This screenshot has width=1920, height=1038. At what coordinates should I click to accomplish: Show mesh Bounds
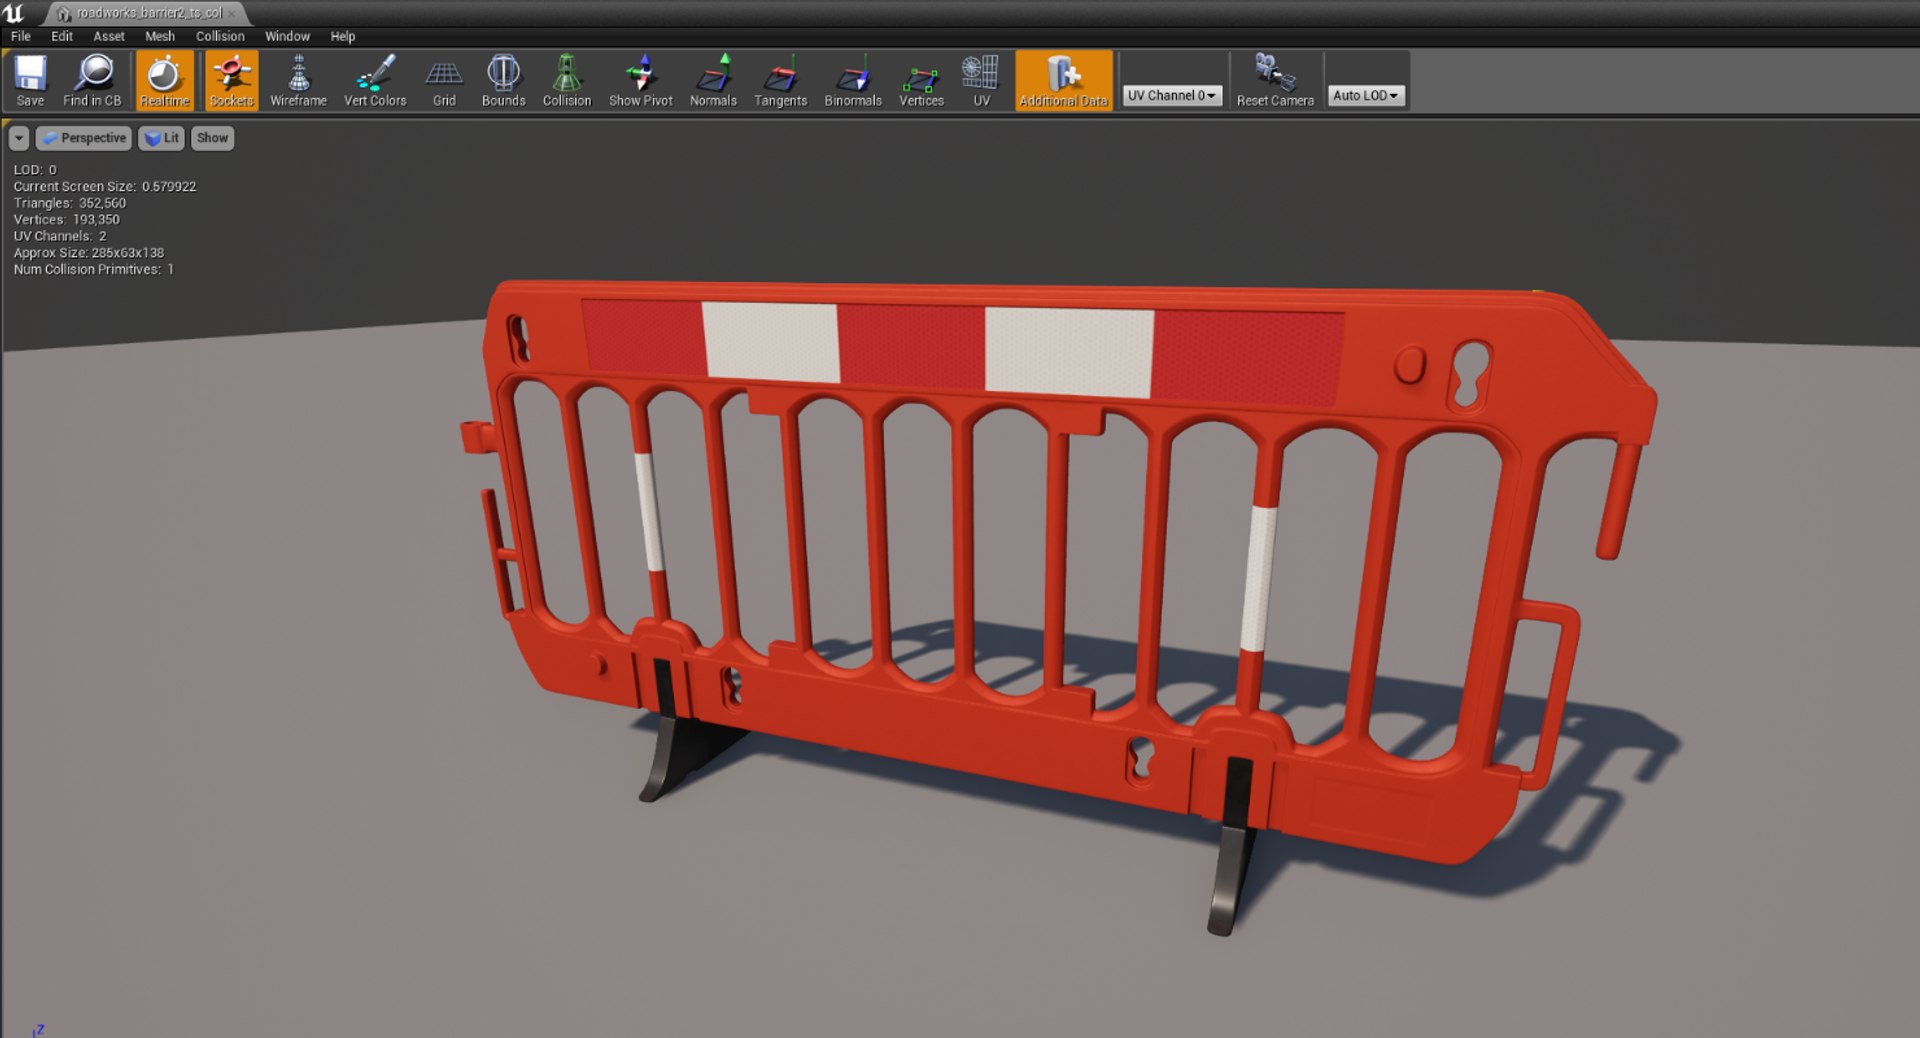click(503, 80)
